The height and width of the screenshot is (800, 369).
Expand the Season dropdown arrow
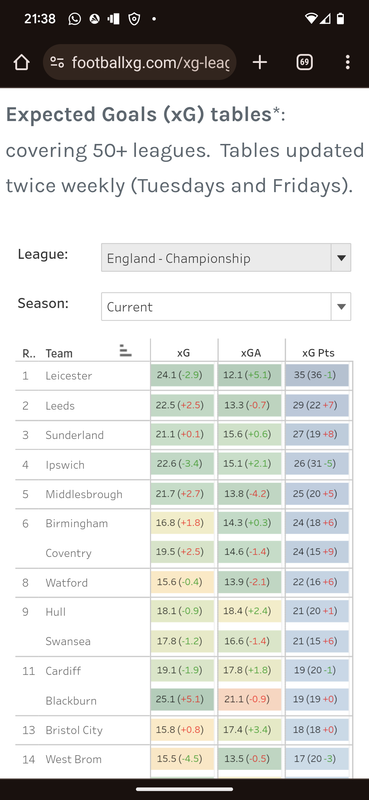[x=341, y=307]
